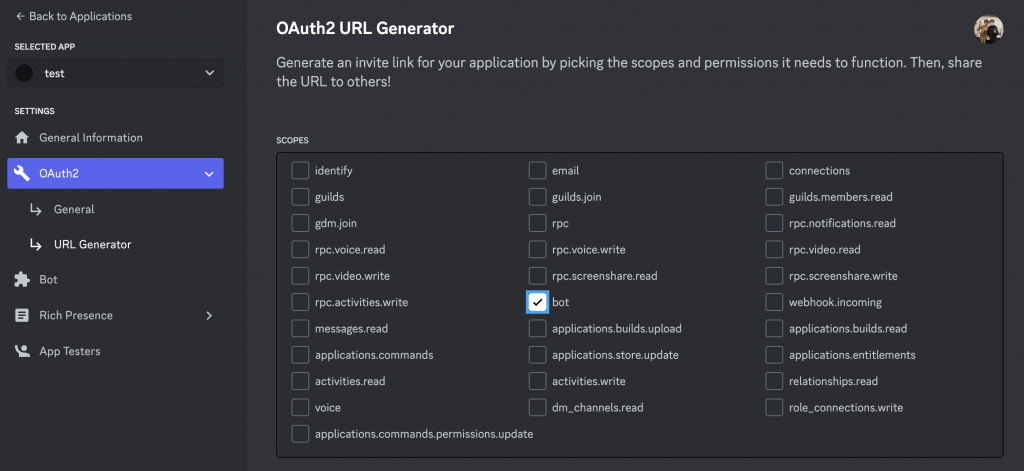Click the Rich Presence document icon
The image size is (1024, 471).
coord(22,316)
